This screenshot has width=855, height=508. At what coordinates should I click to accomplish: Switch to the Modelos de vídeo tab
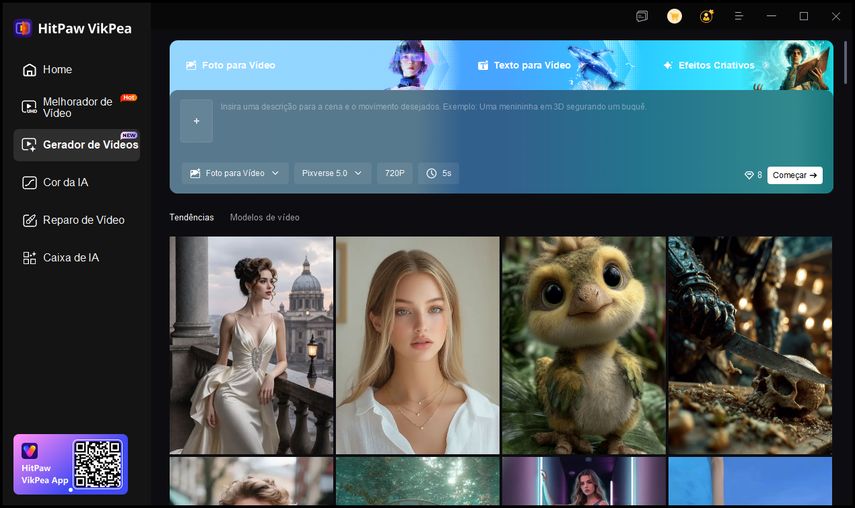264,217
